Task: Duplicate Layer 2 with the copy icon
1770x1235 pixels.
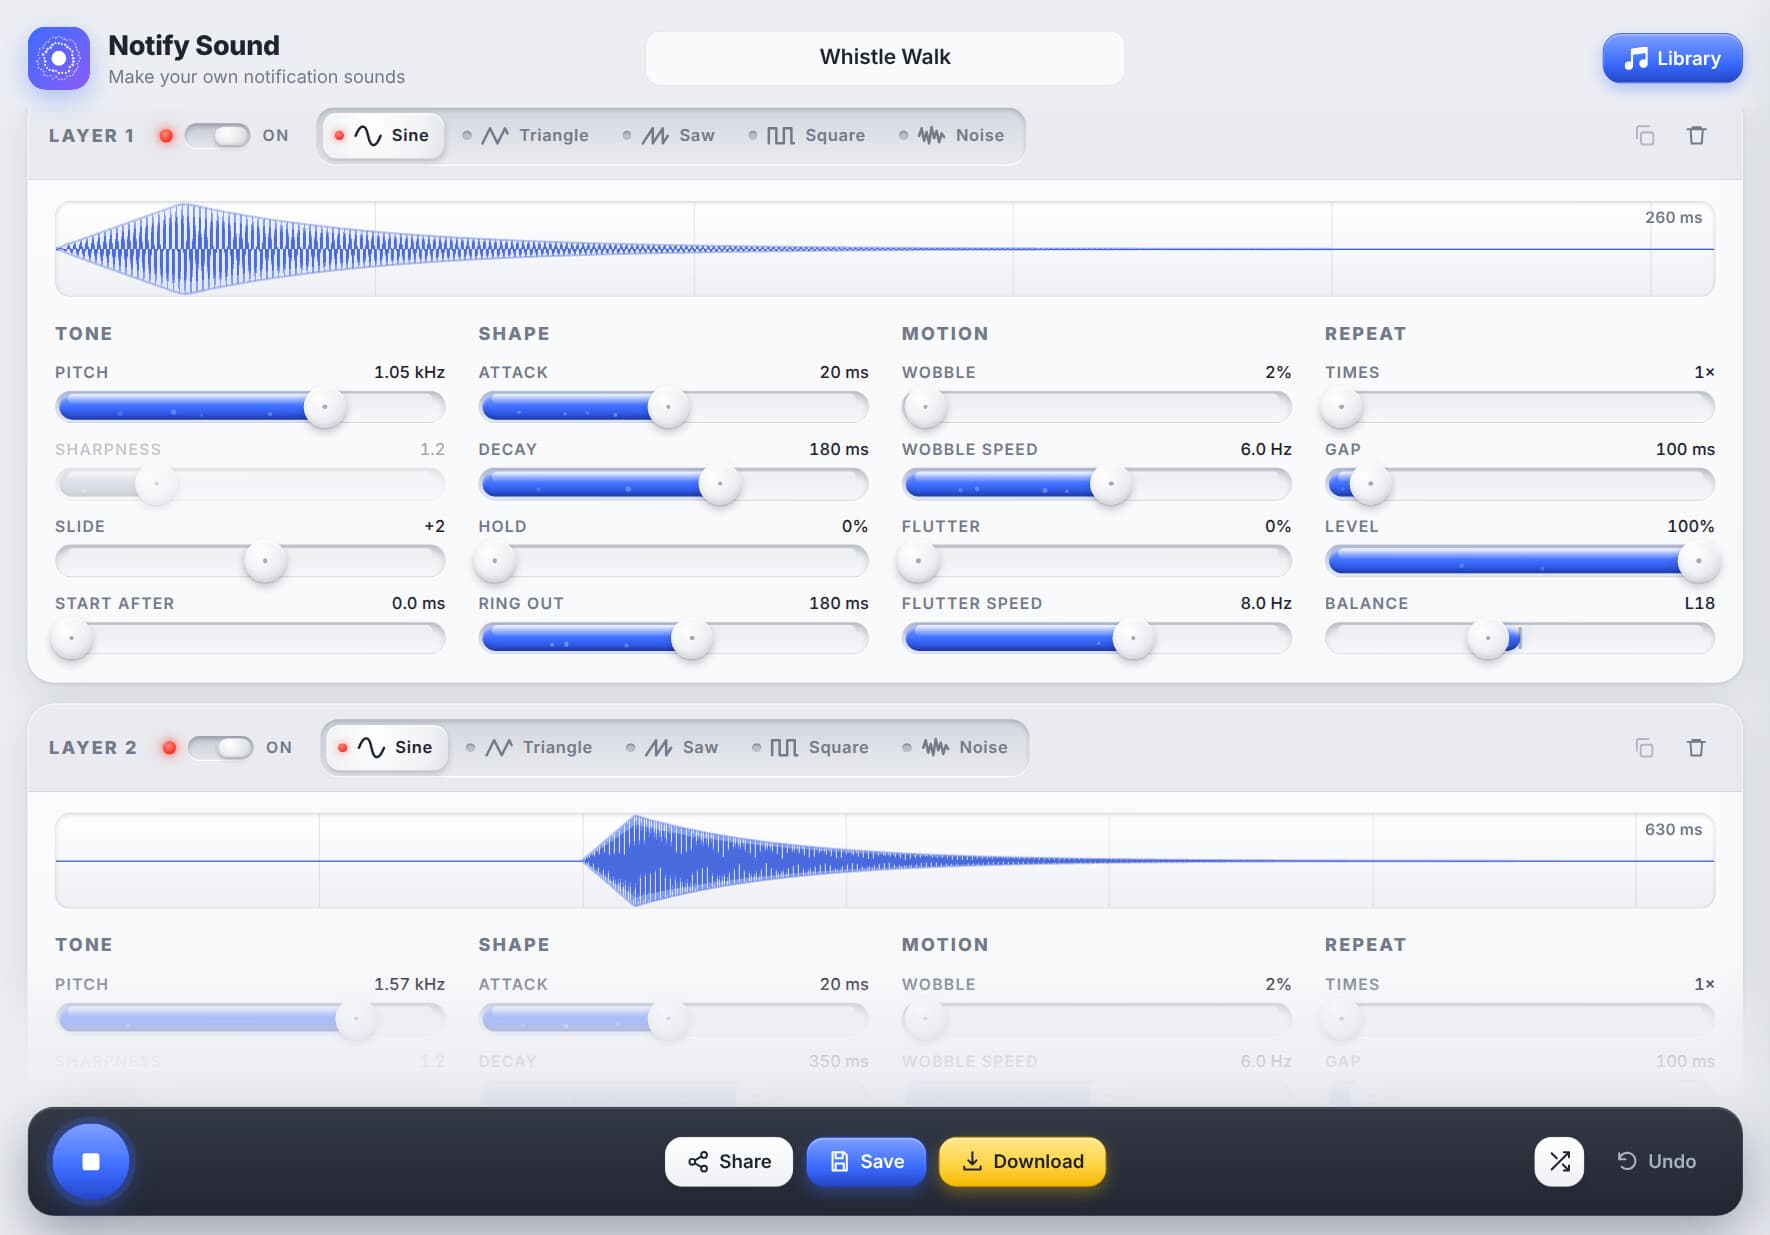Action: click(1645, 747)
